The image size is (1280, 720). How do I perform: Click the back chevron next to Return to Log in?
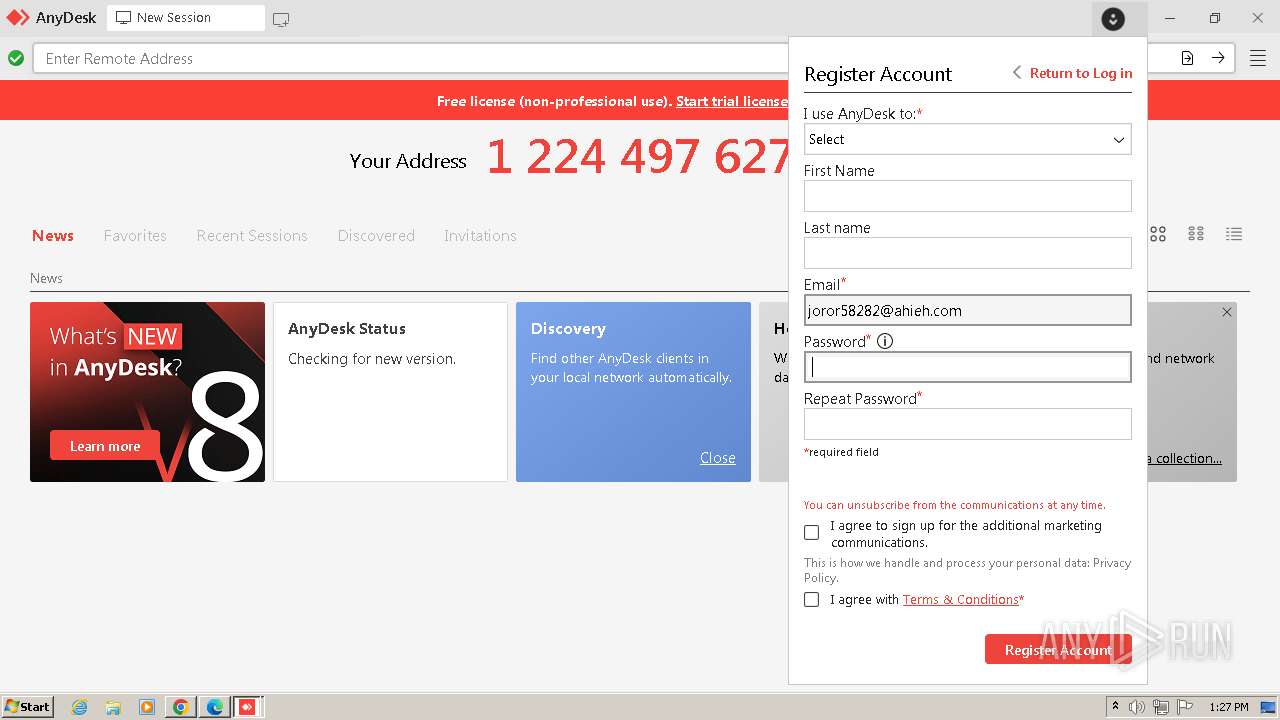point(1017,73)
